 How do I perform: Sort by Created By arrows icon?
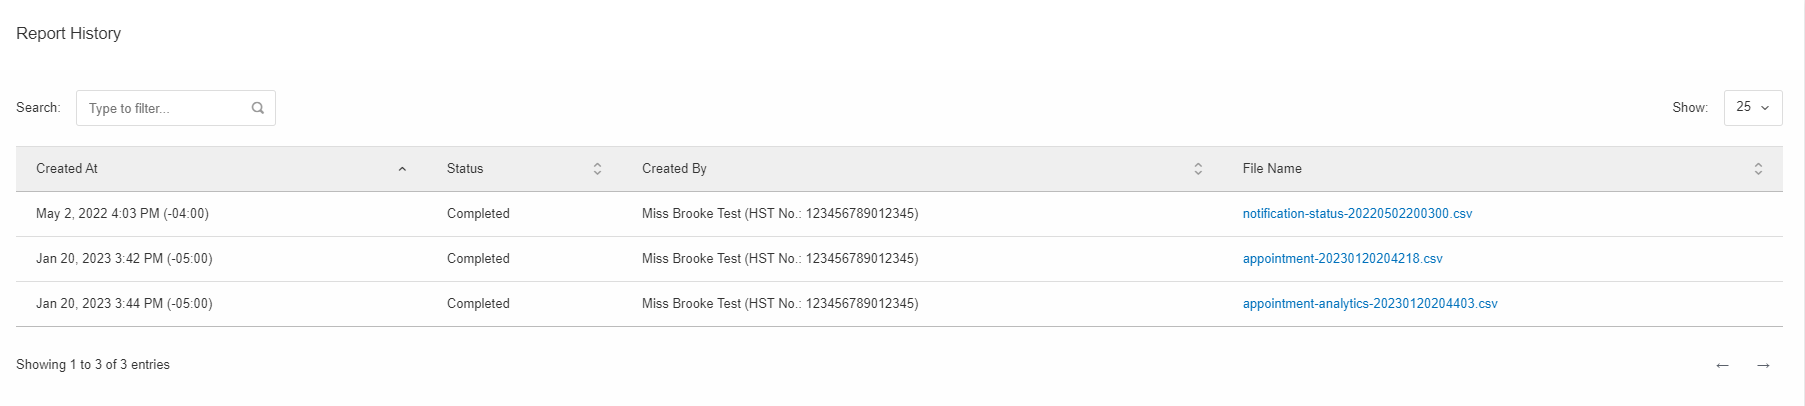pyautogui.click(x=1198, y=169)
